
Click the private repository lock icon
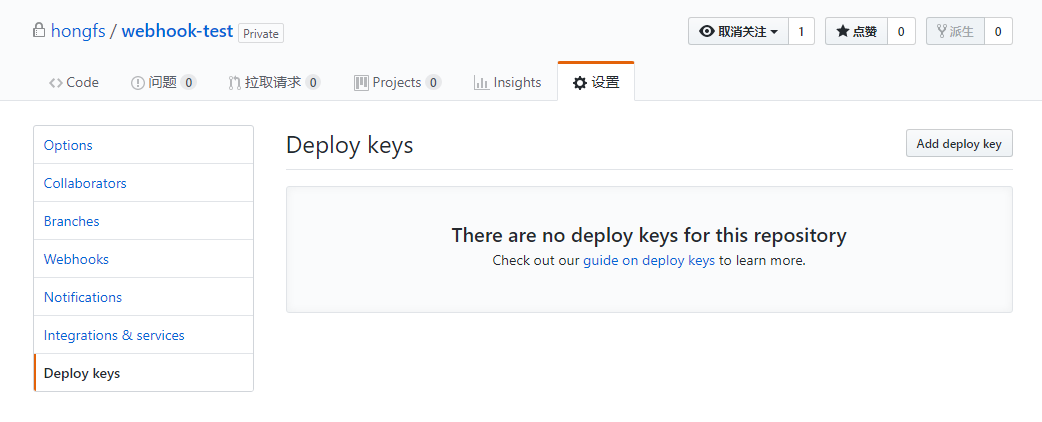[x=39, y=31]
